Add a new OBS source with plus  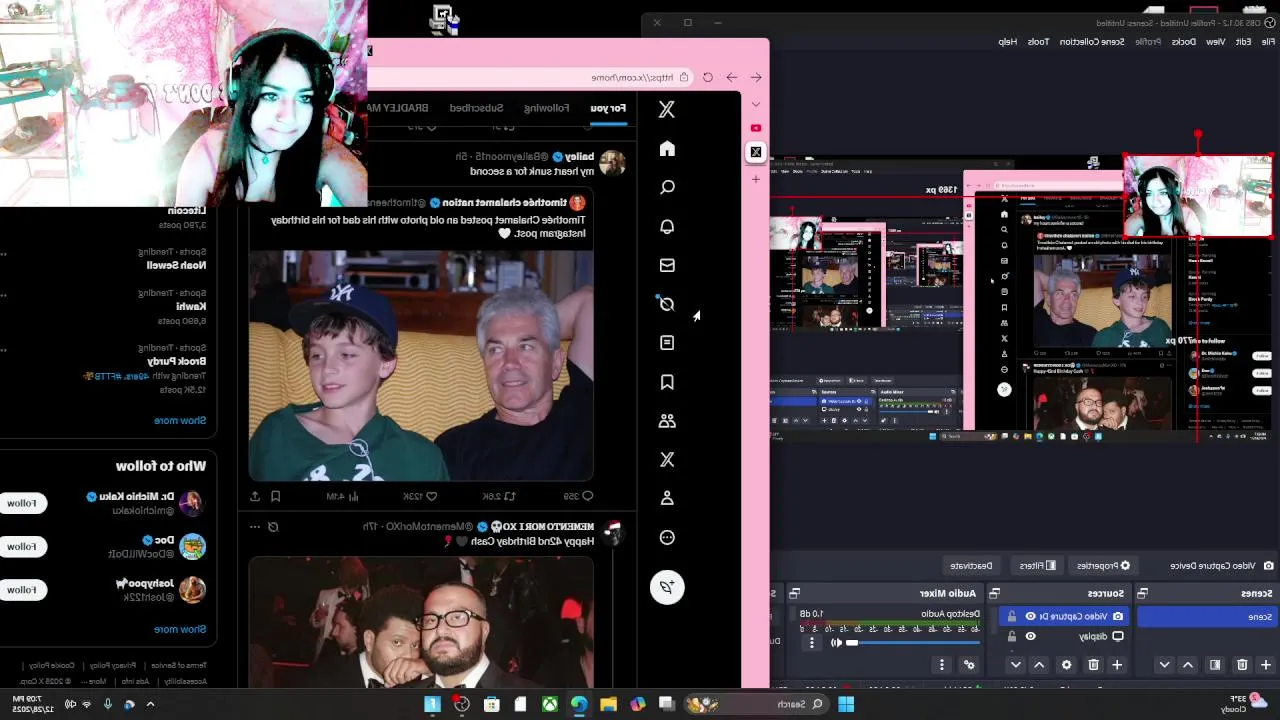tap(1117, 665)
